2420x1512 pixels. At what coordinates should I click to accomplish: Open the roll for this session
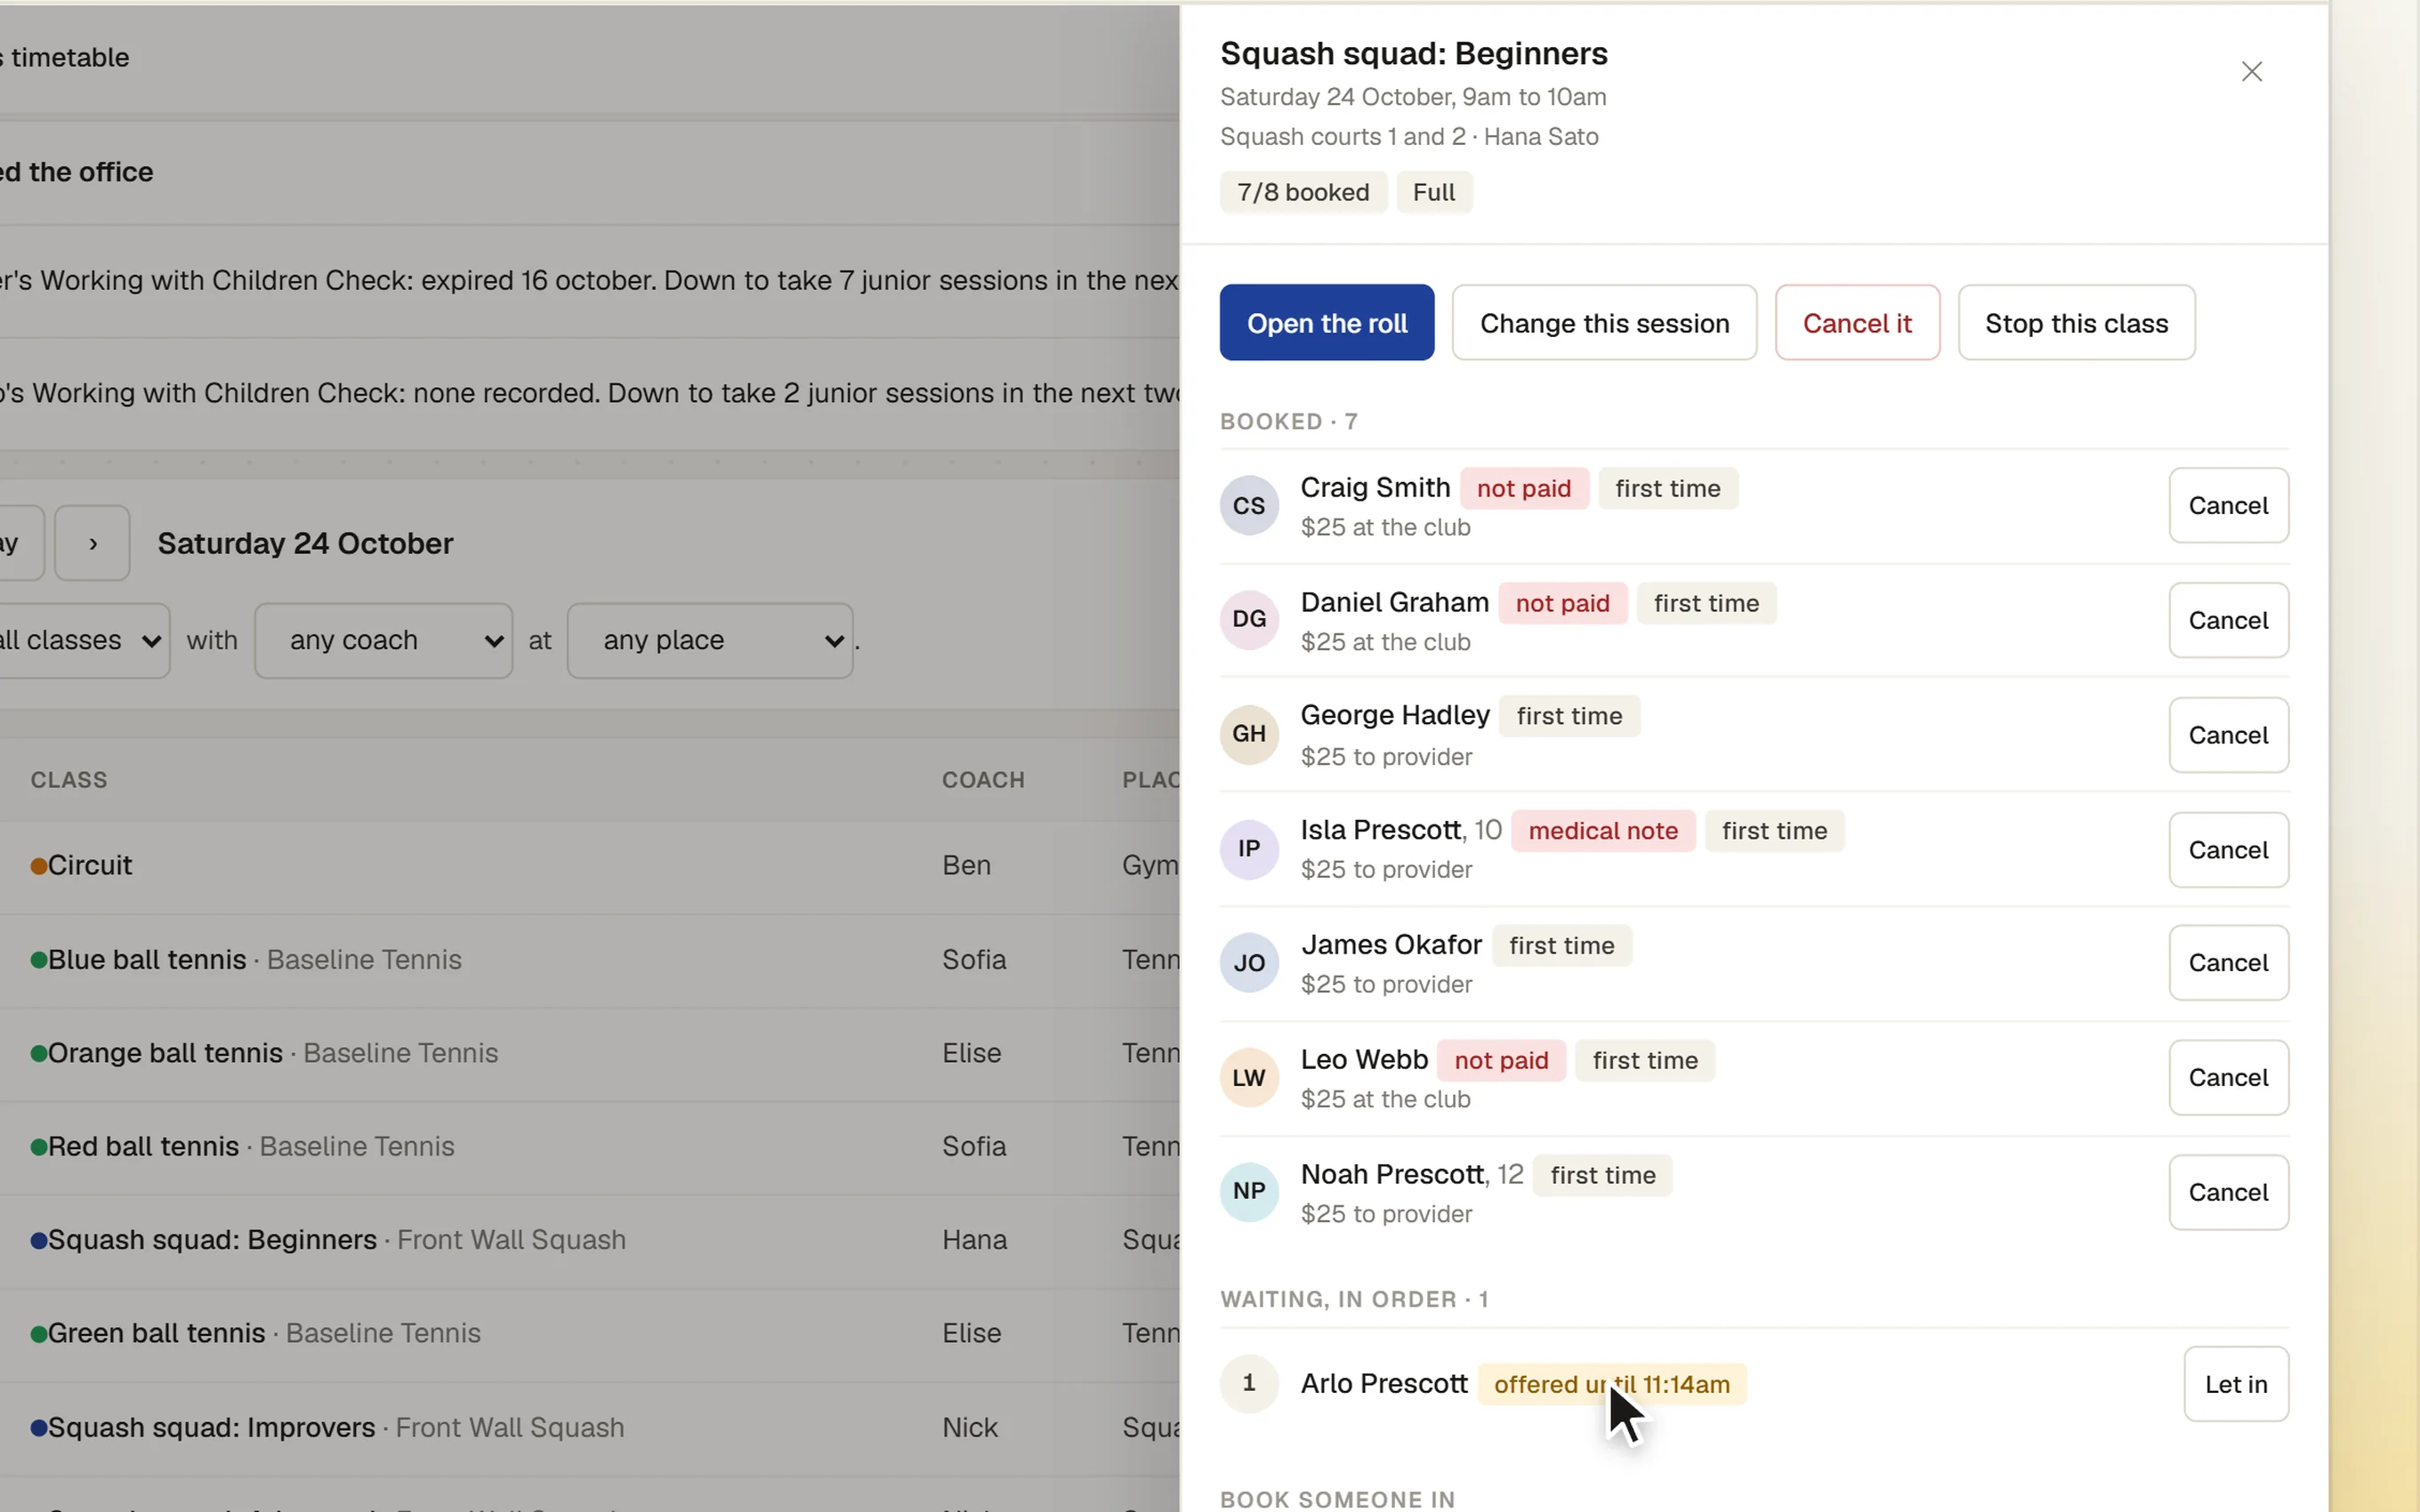click(1326, 323)
